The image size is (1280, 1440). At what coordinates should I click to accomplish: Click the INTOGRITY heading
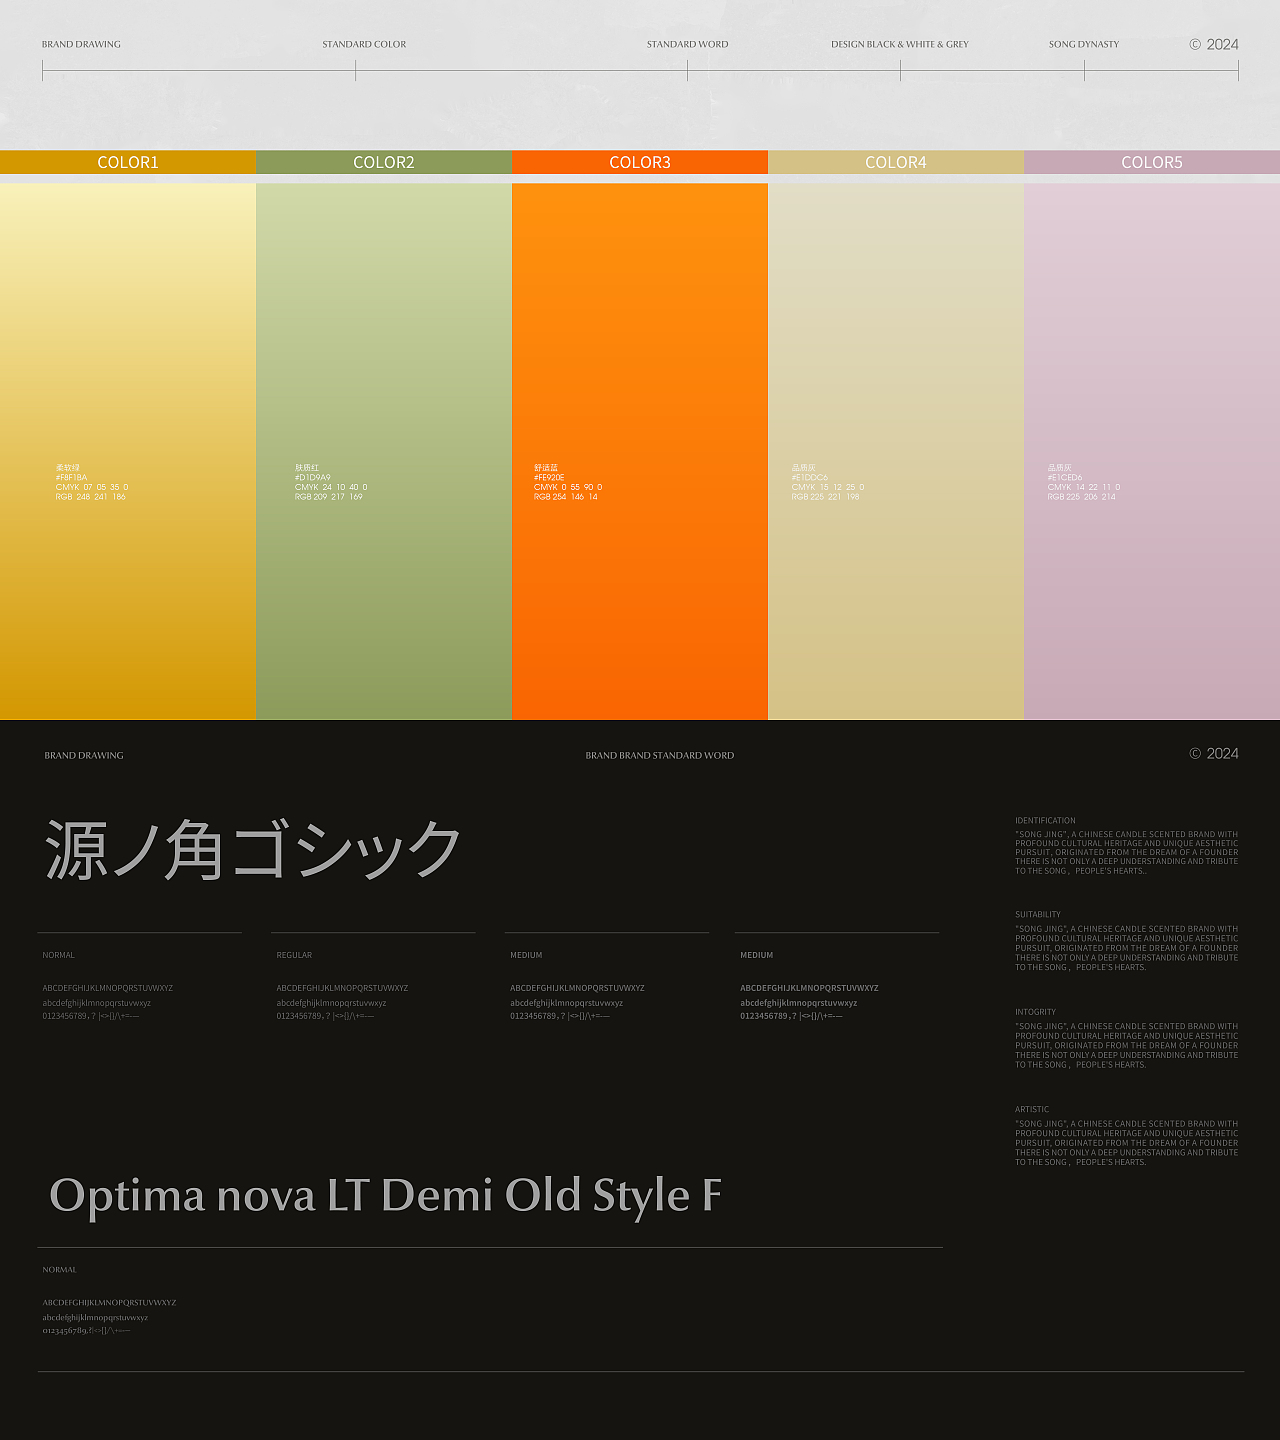point(1035,1012)
